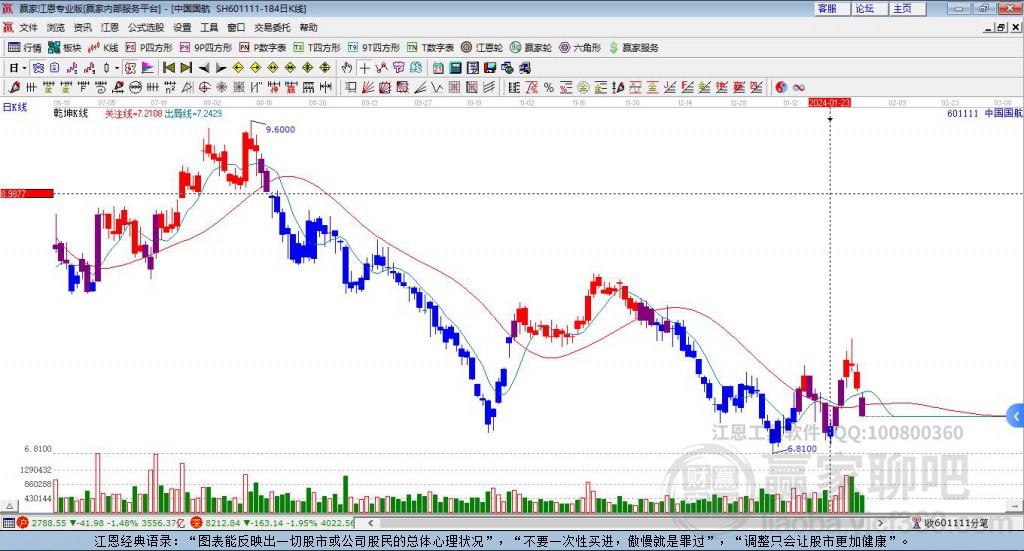The height and width of the screenshot is (551, 1024).
Task: Open the P四方形 tool
Action: 149,48
